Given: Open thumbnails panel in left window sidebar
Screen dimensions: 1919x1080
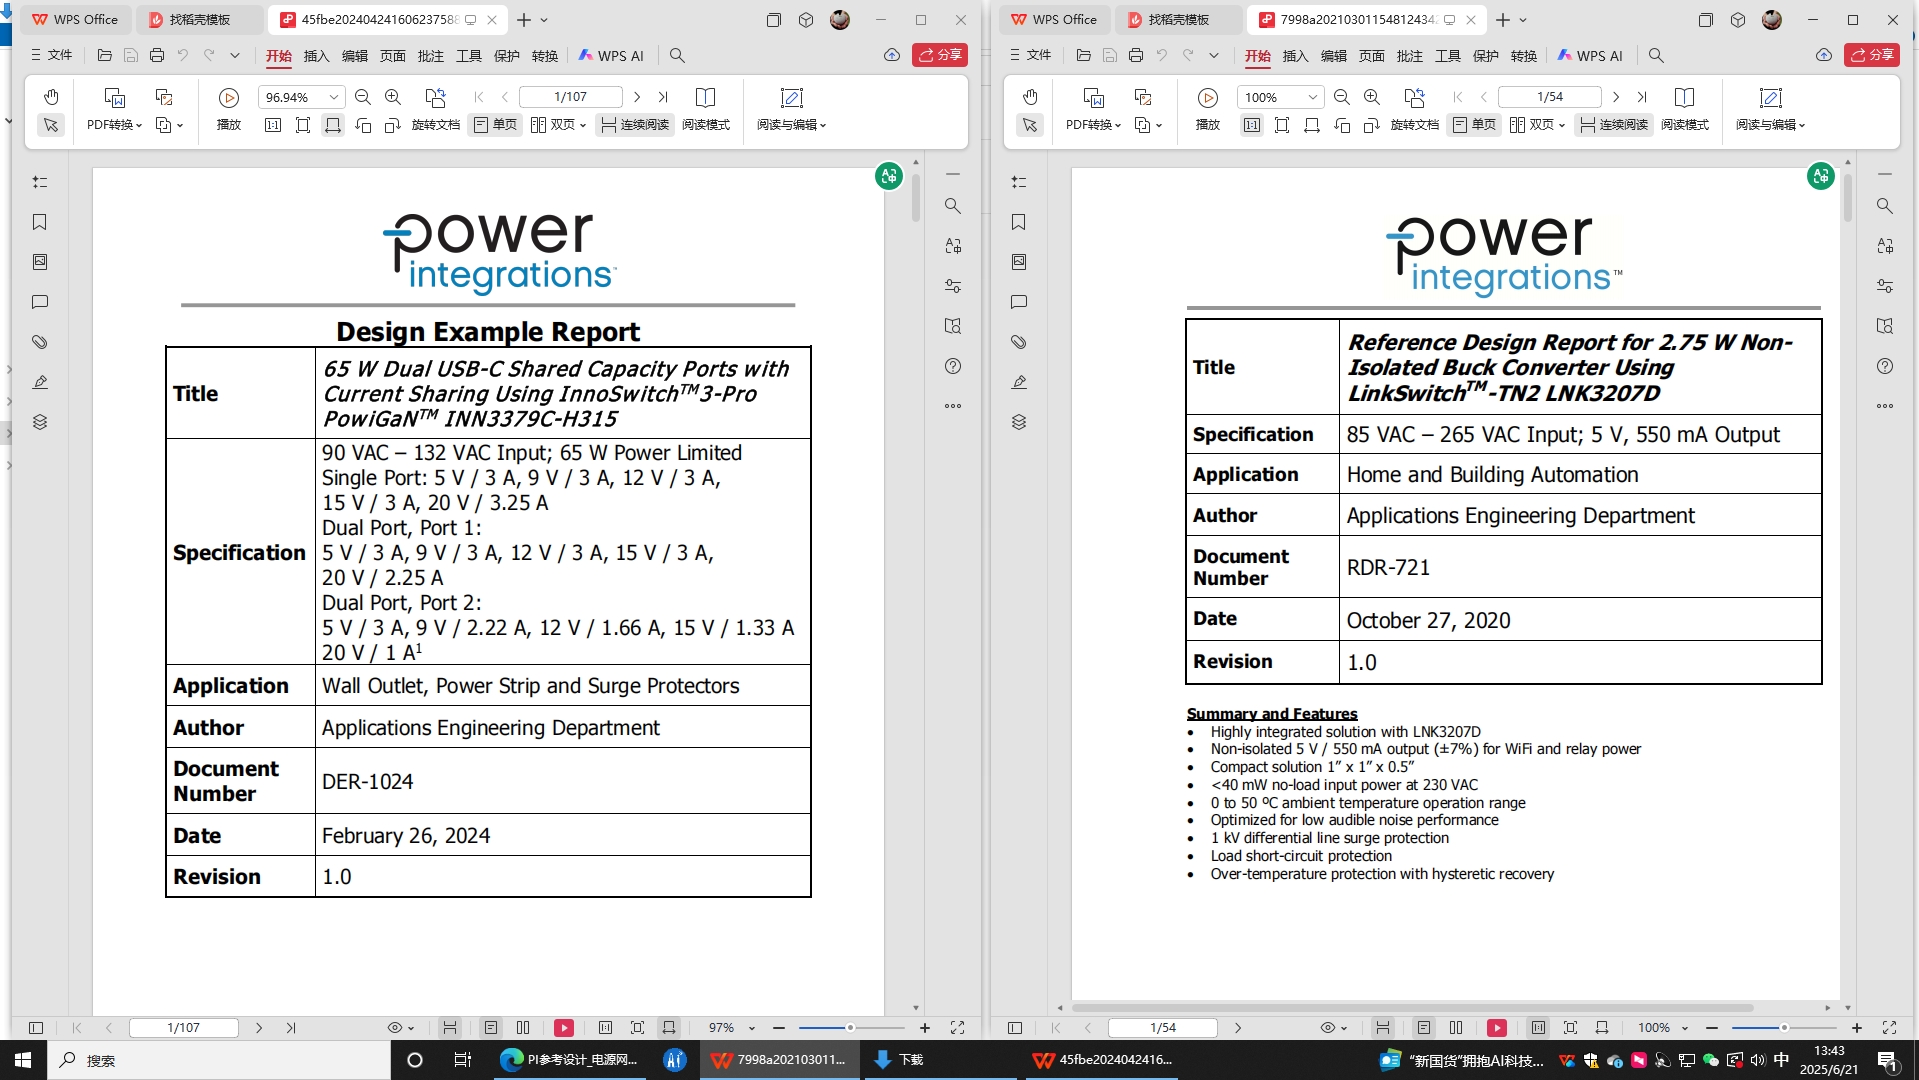Looking at the screenshot, I should coord(40,262).
